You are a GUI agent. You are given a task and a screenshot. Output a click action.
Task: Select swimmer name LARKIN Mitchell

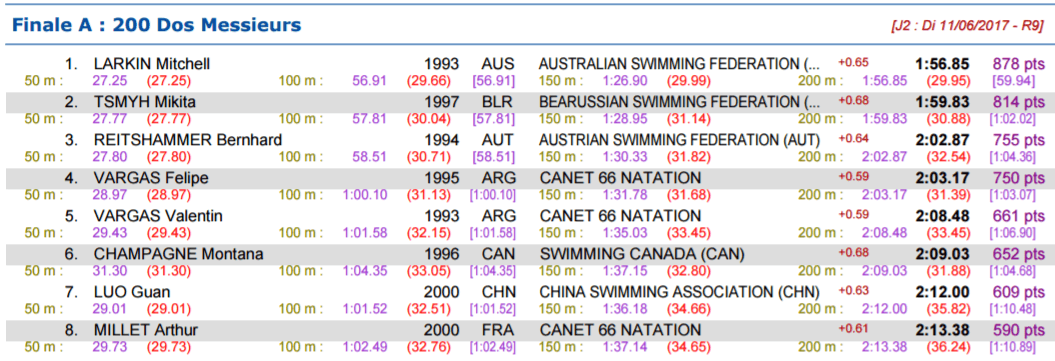point(152,64)
